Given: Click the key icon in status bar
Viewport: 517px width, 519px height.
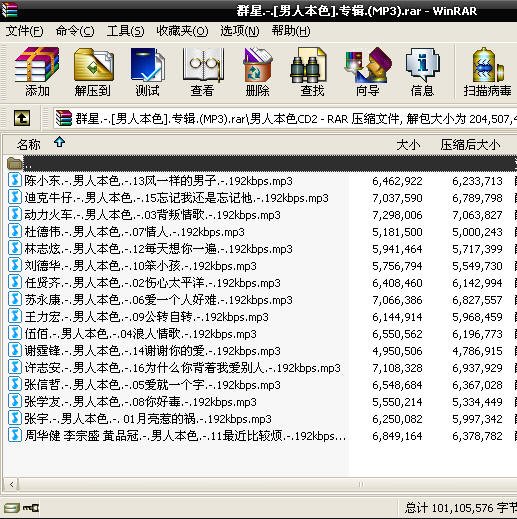Looking at the screenshot, I should (31, 508).
